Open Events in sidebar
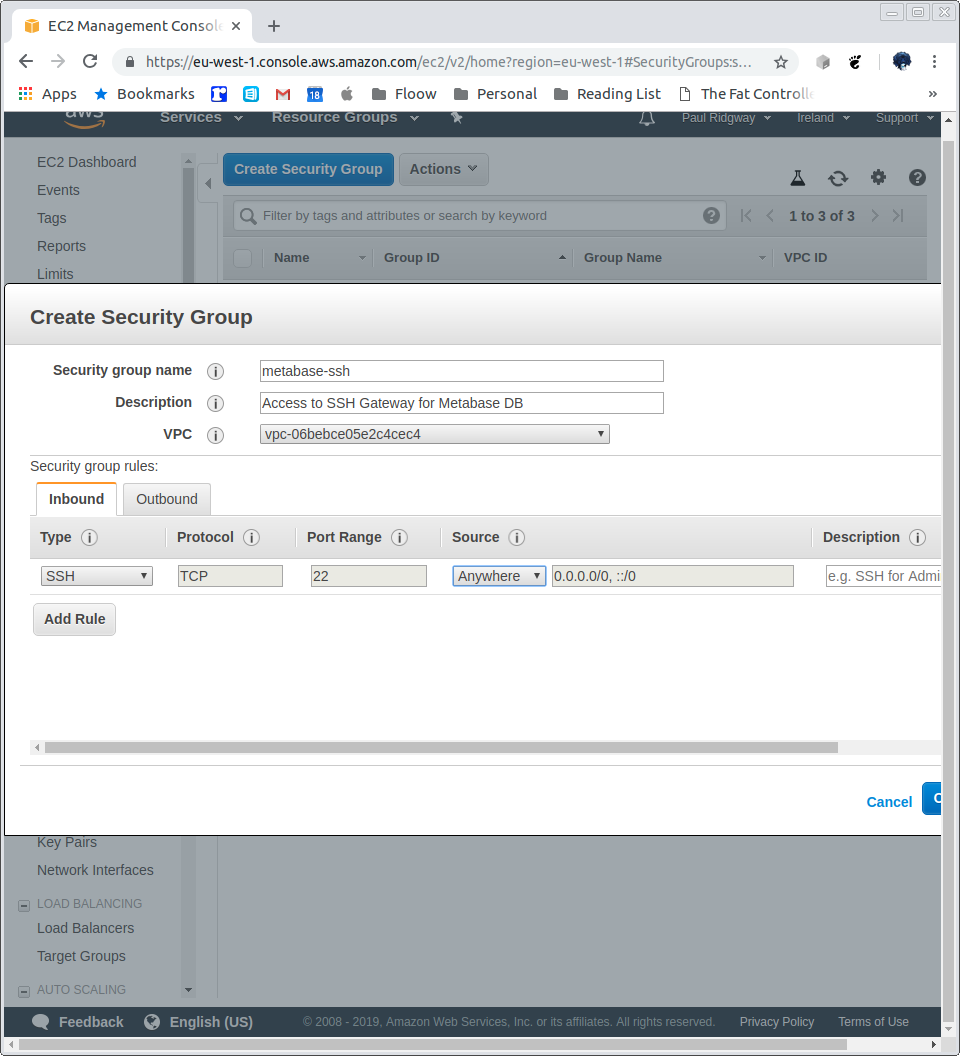This screenshot has height=1056, width=960. pos(58,191)
